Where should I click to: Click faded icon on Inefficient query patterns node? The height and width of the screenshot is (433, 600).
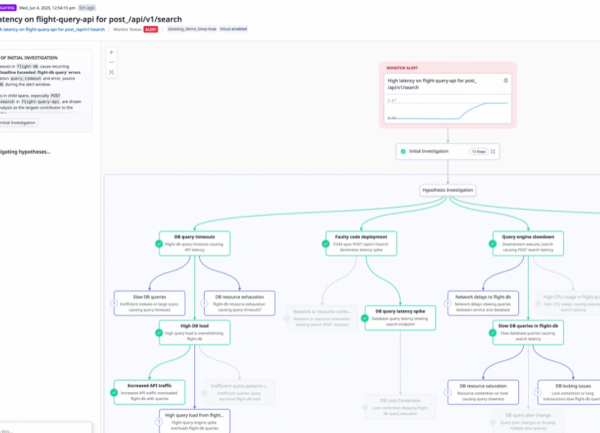pos(204,393)
